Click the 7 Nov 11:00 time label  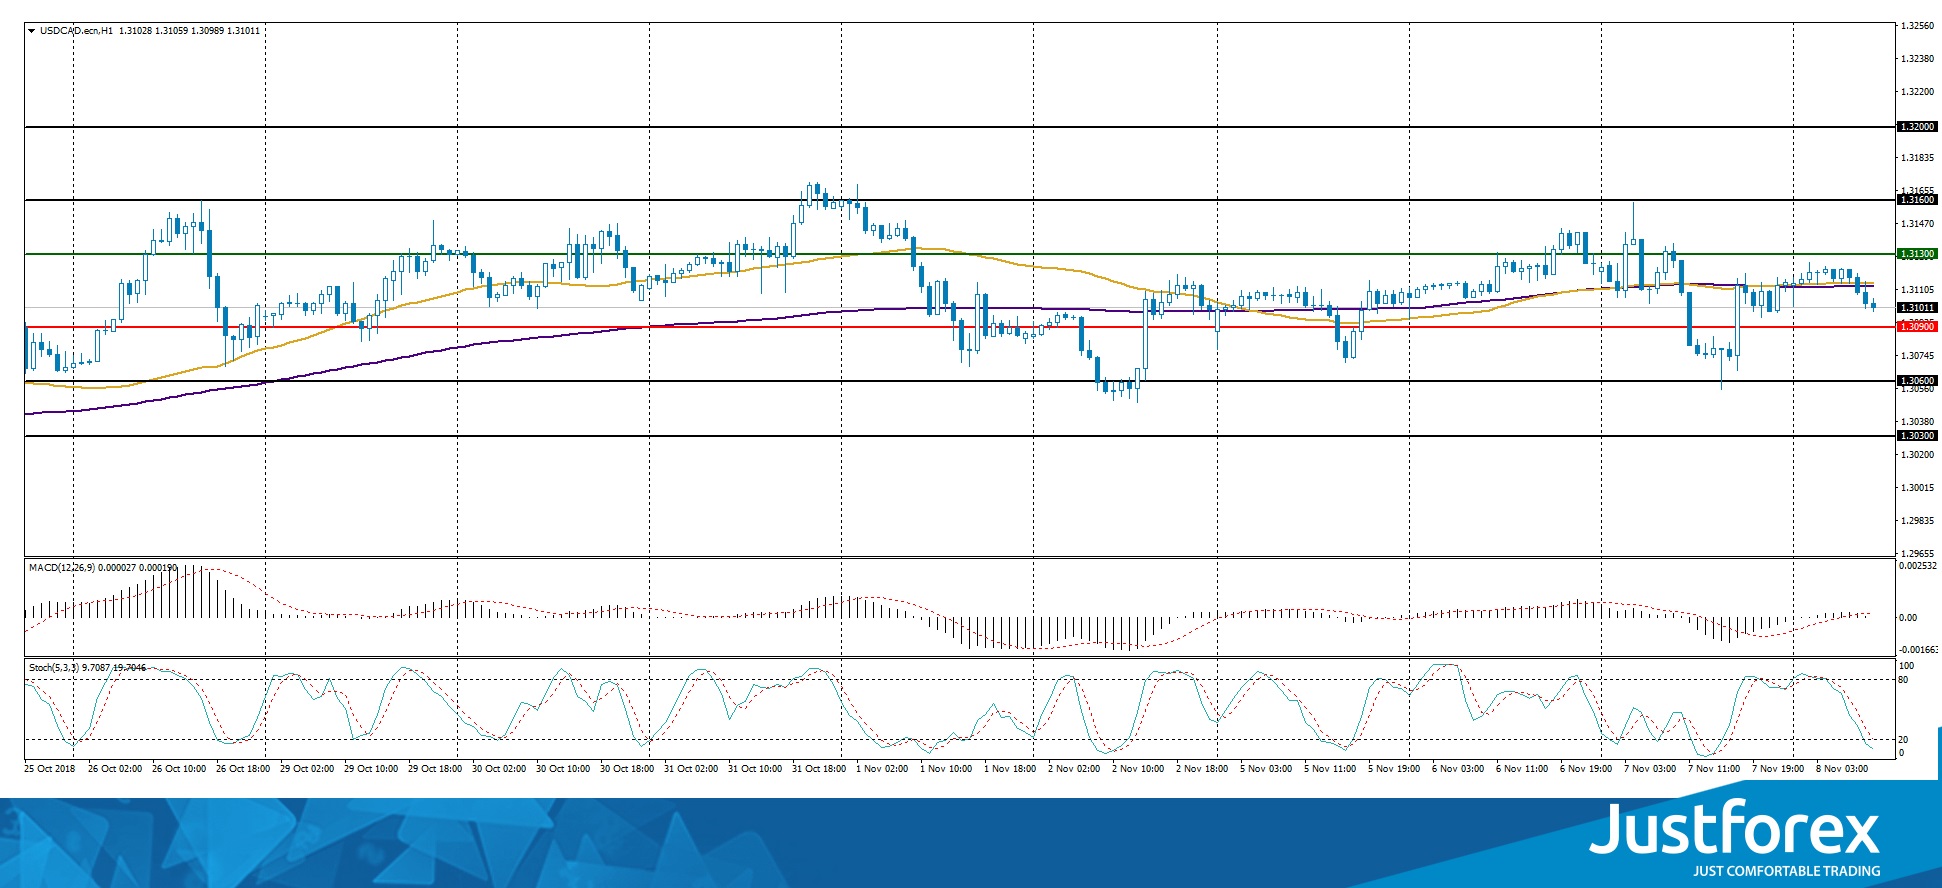point(1714,769)
